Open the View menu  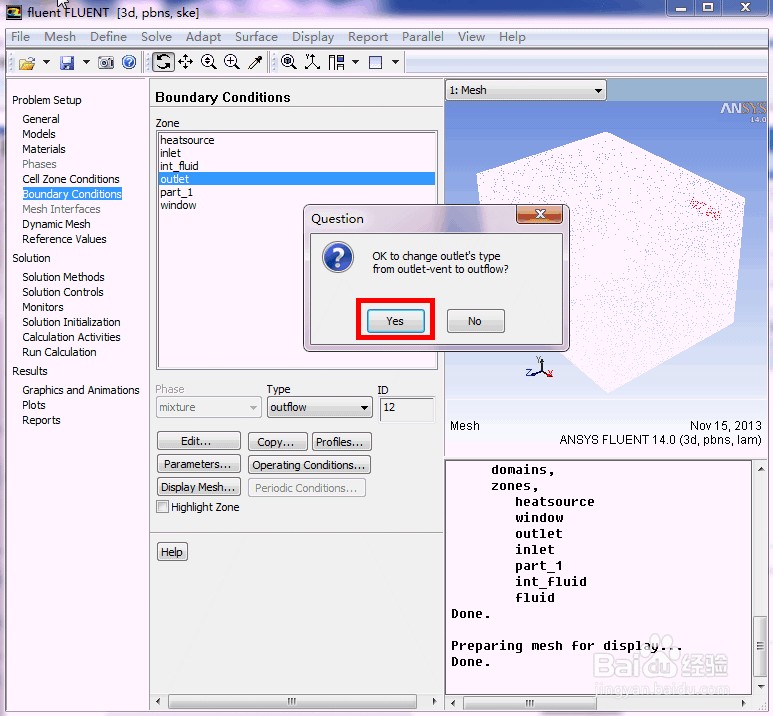coord(471,37)
